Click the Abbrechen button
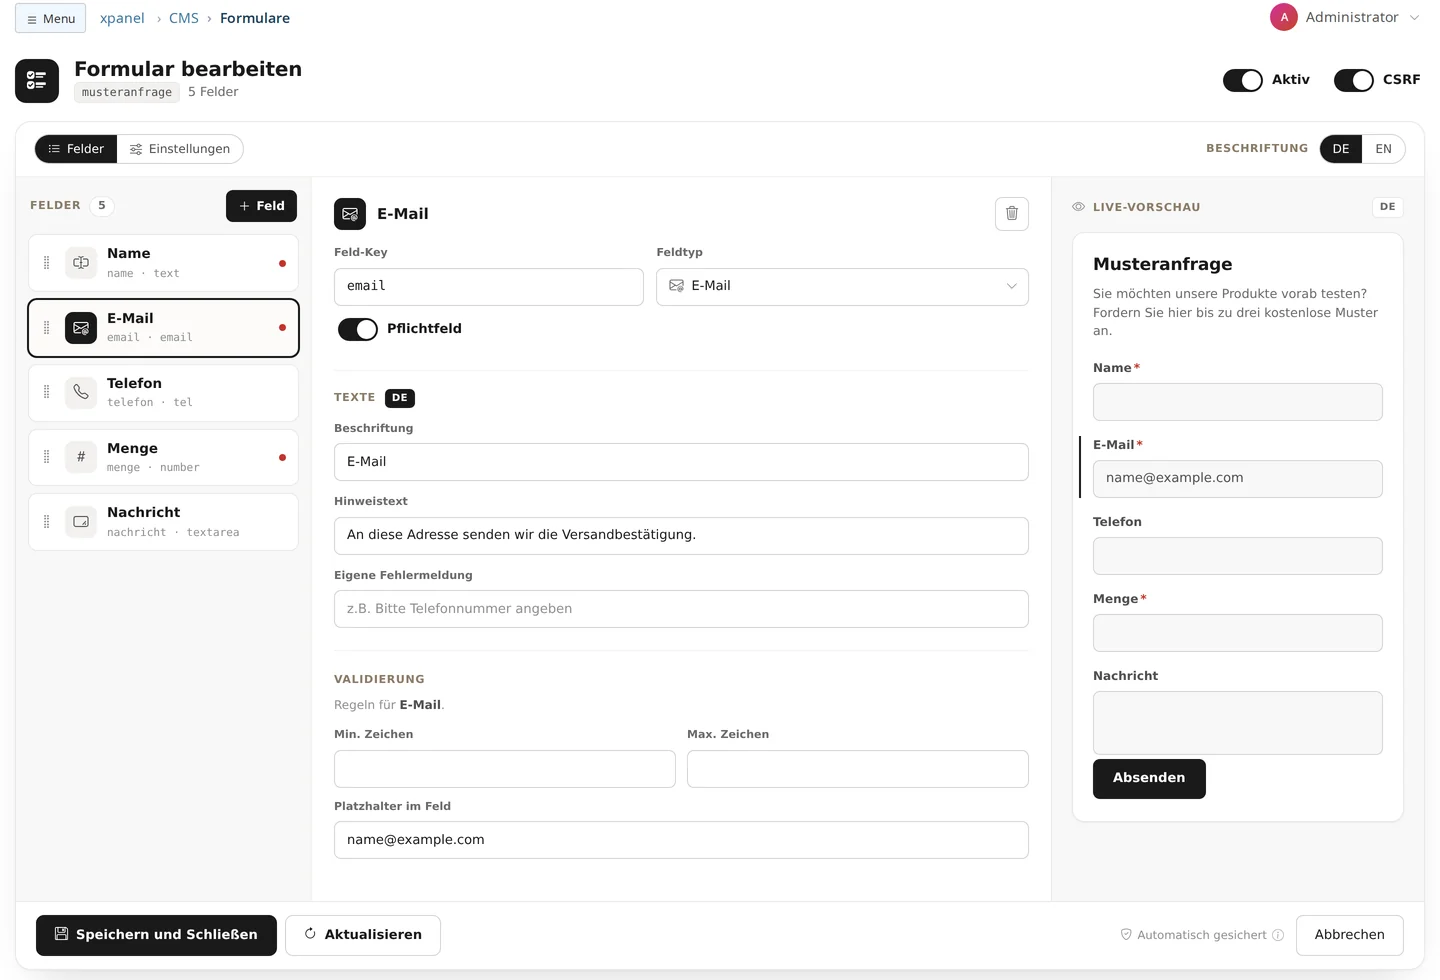Image resolution: width=1440 pixels, height=980 pixels. click(1350, 935)
